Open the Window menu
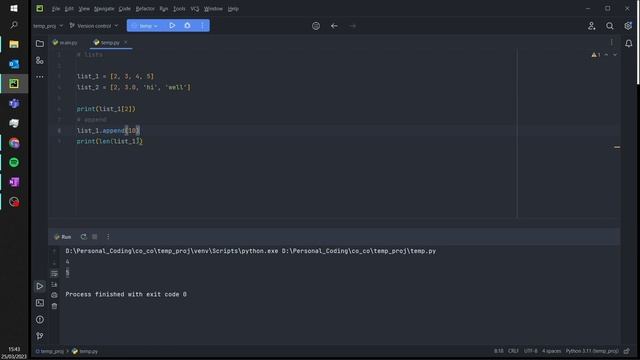 click(x=213, y=9)
